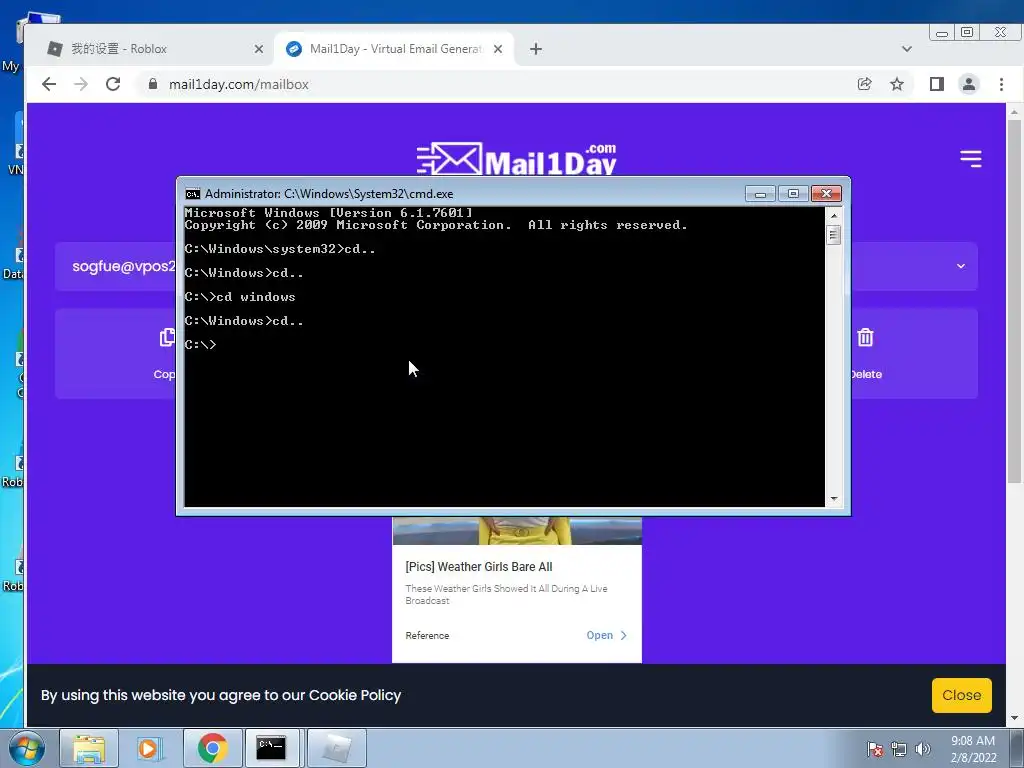Open Windows Explorer from the taskbar
The width and height of the screenshot is (1024, 768).
click(x=89, y=748)
